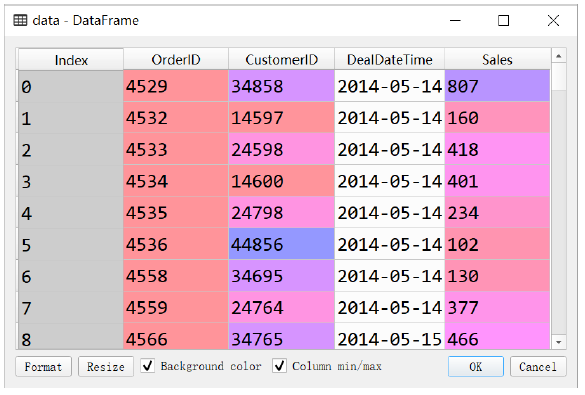Viewport: 585px width, 395px height.
Task: Click the DataFrame table icon in title bar
Action: (20, 20)
